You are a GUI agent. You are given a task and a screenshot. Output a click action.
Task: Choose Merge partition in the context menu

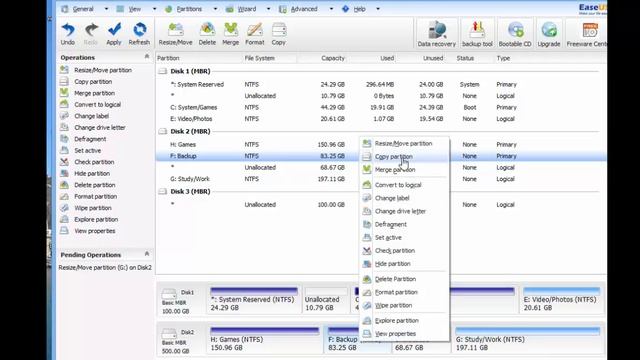pos(404,170)
